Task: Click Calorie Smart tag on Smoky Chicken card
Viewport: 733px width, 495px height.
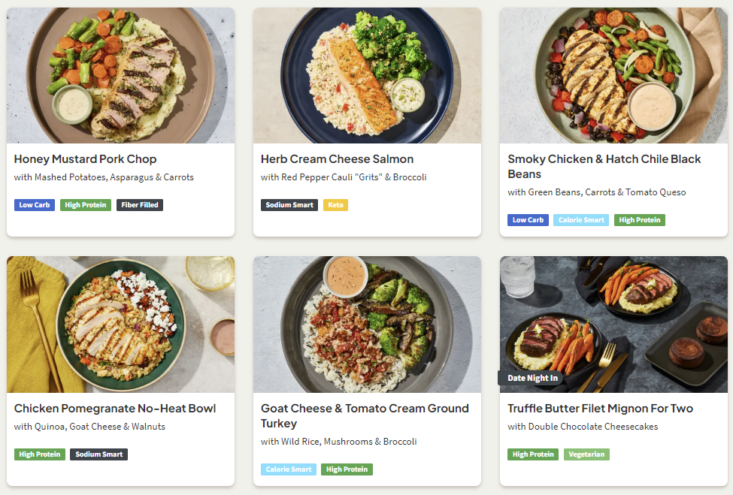Action: click(x=581, y=220)
